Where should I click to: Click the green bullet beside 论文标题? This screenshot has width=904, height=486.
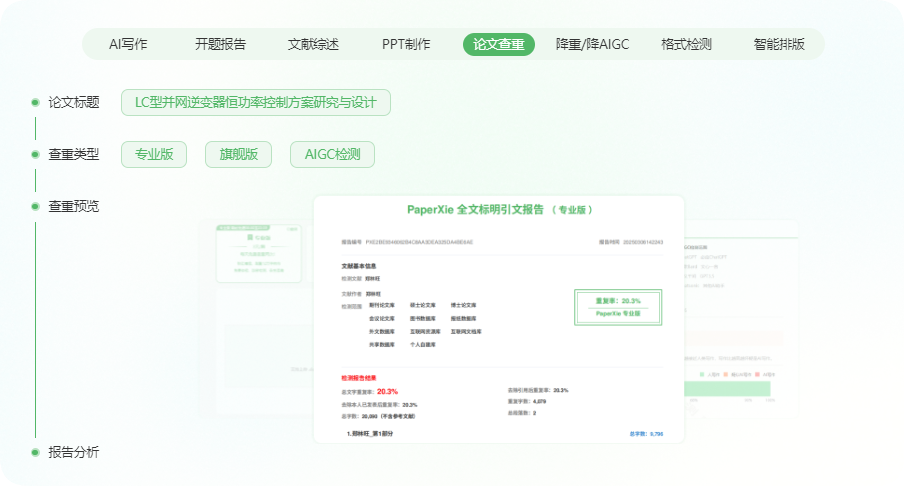click(35, 102)
